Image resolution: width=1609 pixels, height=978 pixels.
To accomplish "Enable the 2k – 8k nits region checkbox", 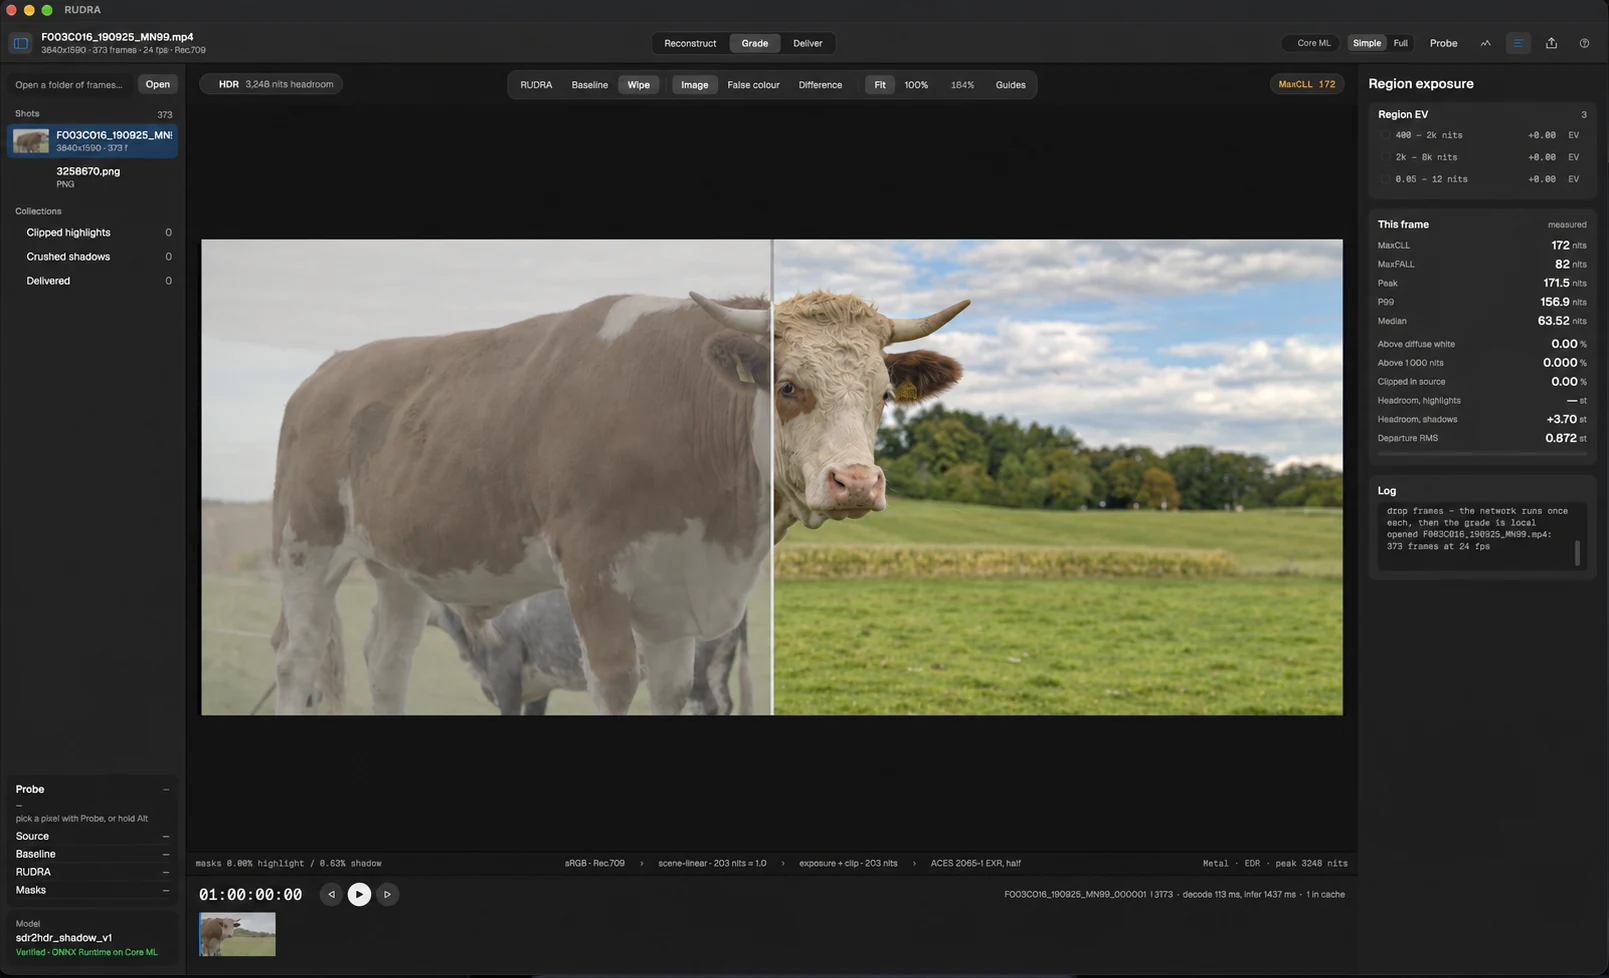I will click(x=1385, y=157).
